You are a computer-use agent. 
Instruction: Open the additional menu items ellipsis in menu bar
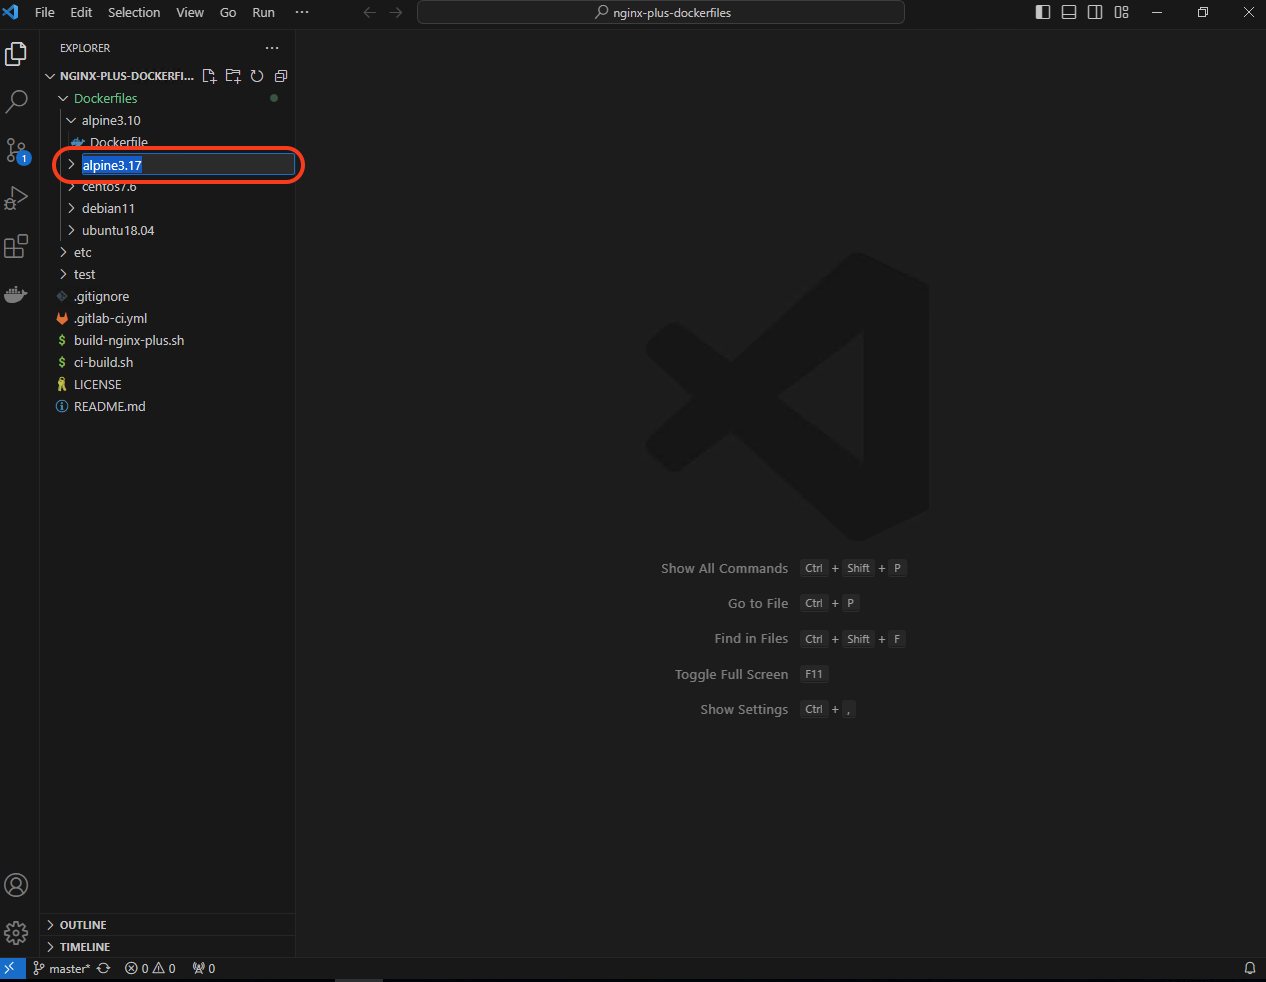302,12
